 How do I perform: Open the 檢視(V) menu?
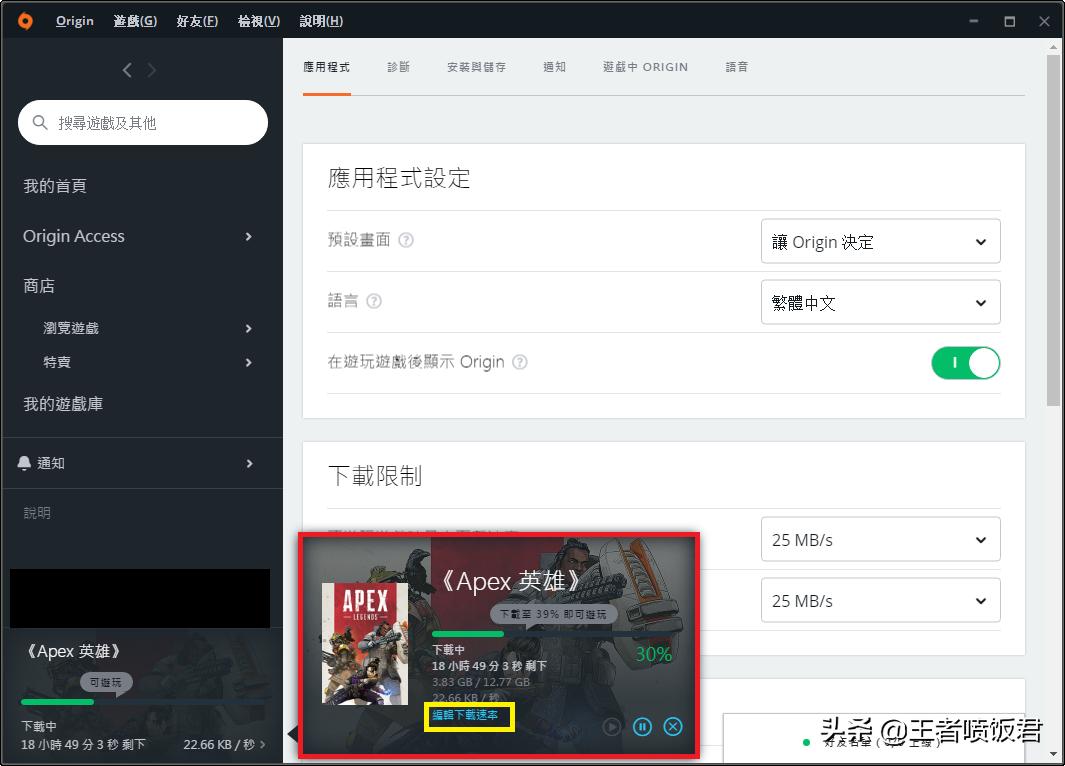258,20
